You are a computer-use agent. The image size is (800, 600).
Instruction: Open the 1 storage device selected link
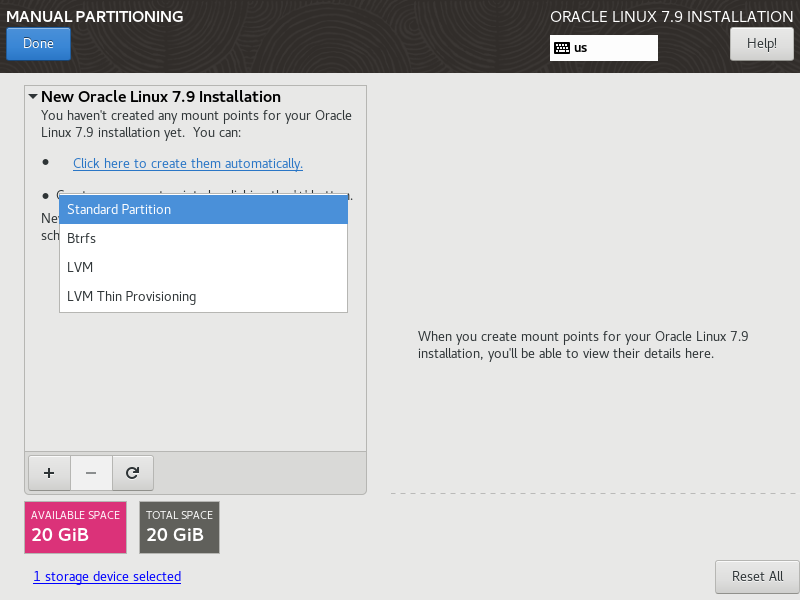coord(107,577)
